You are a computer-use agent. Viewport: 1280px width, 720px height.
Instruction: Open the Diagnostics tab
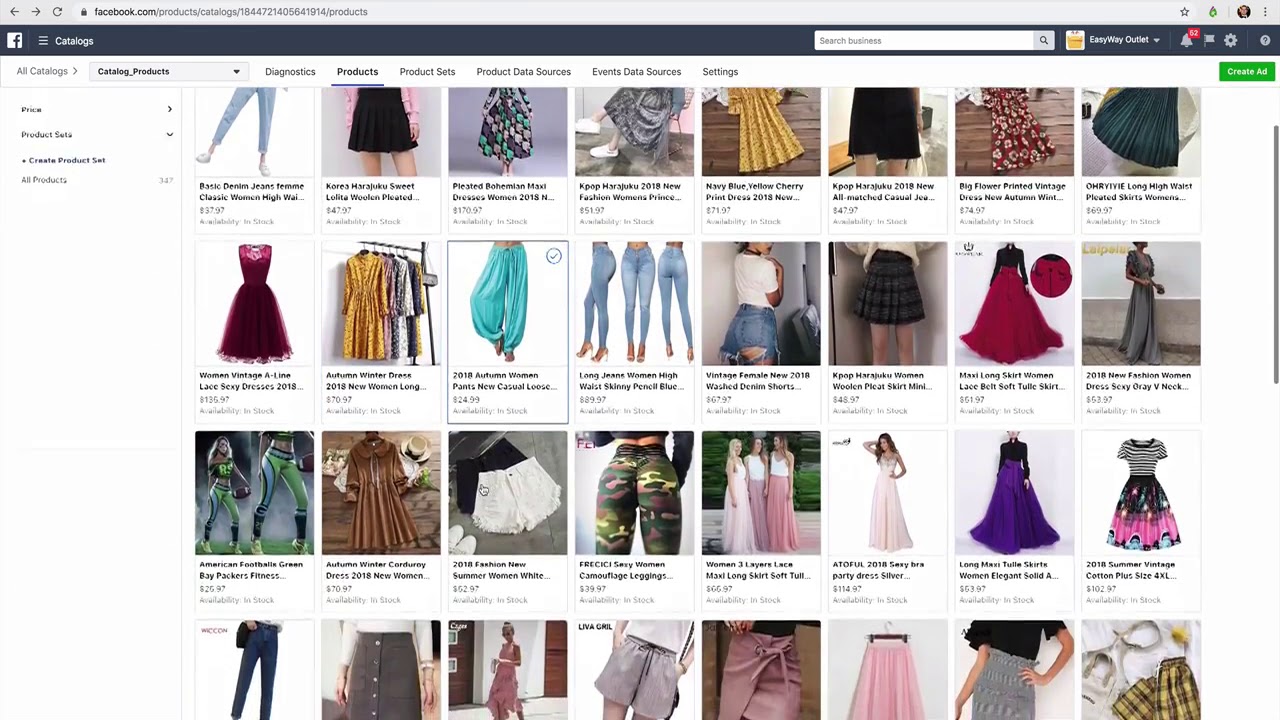(x=290, y=72)
